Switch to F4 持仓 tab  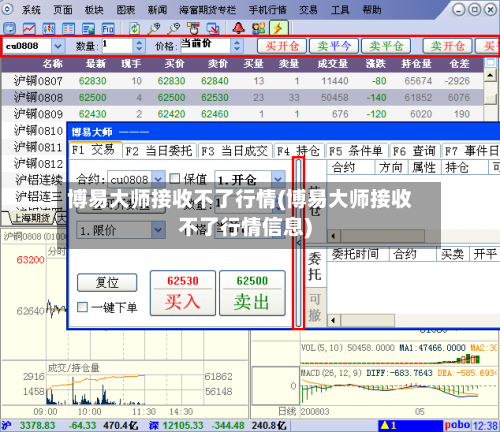pos(298,151)
